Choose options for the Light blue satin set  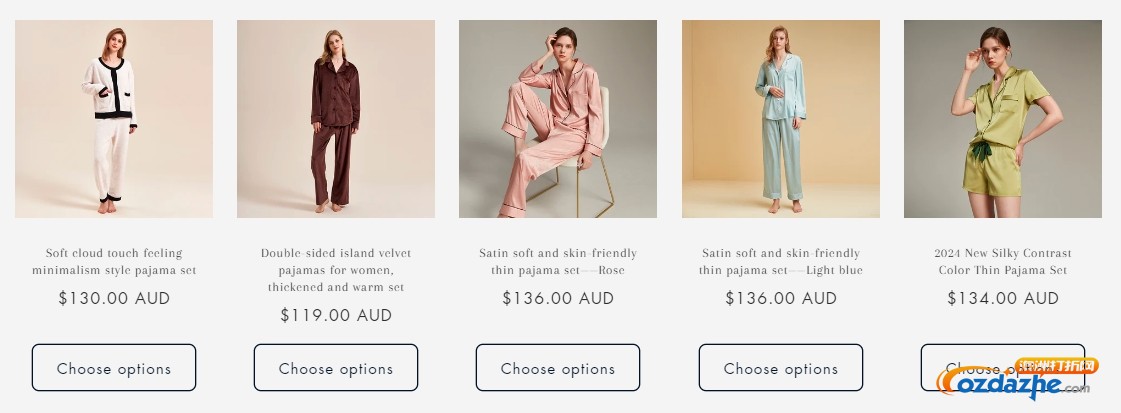(x=781, y=368)
